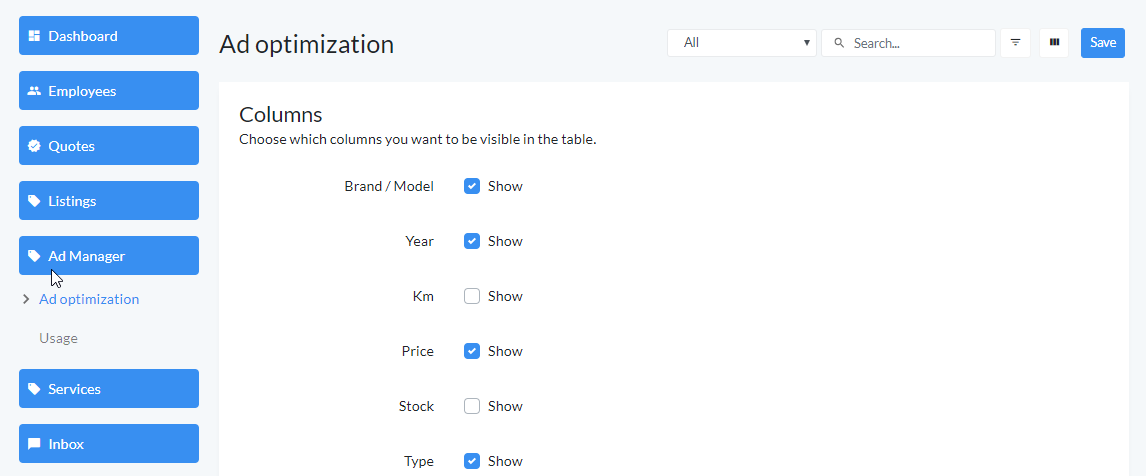Click the Save button
Screen dimensions: 1146x476
click(x=1103, y=43)
